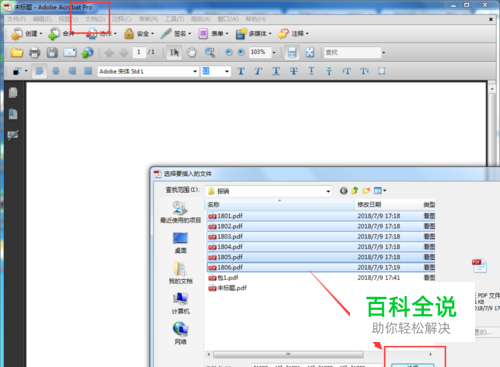The image size is (500, 367).
Task: Activate the Hand tool
Action: tap(192, 53)
